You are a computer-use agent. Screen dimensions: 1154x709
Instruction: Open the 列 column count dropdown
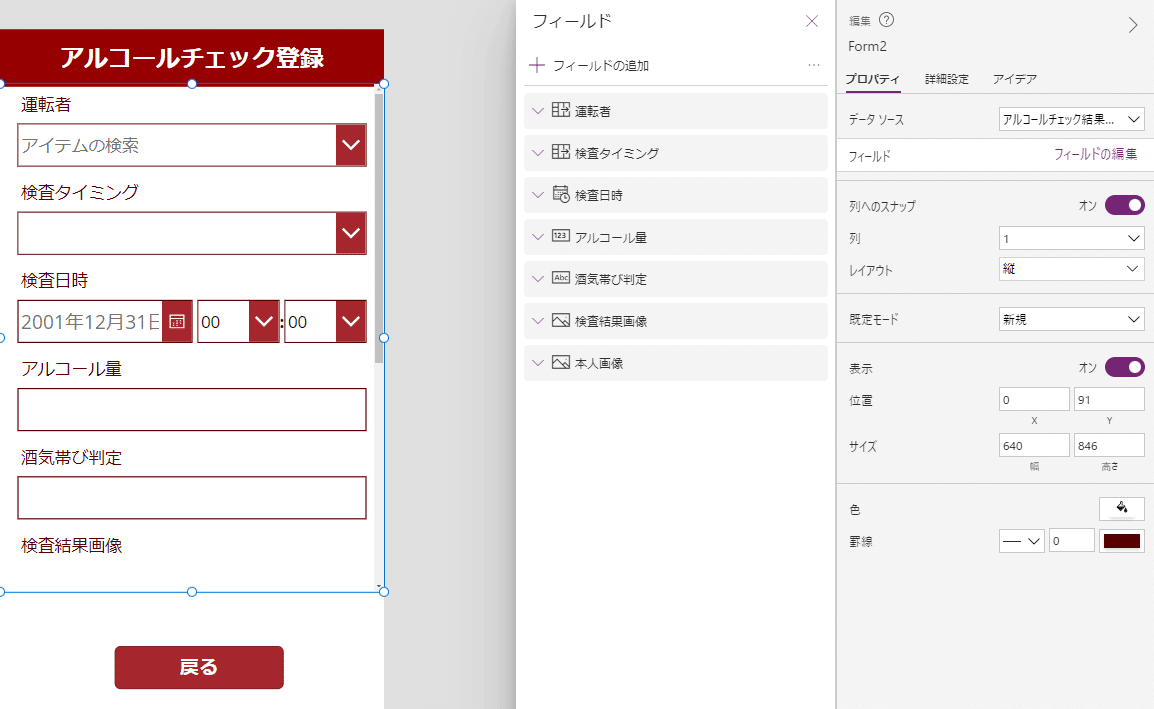[x=1072, y=238]
